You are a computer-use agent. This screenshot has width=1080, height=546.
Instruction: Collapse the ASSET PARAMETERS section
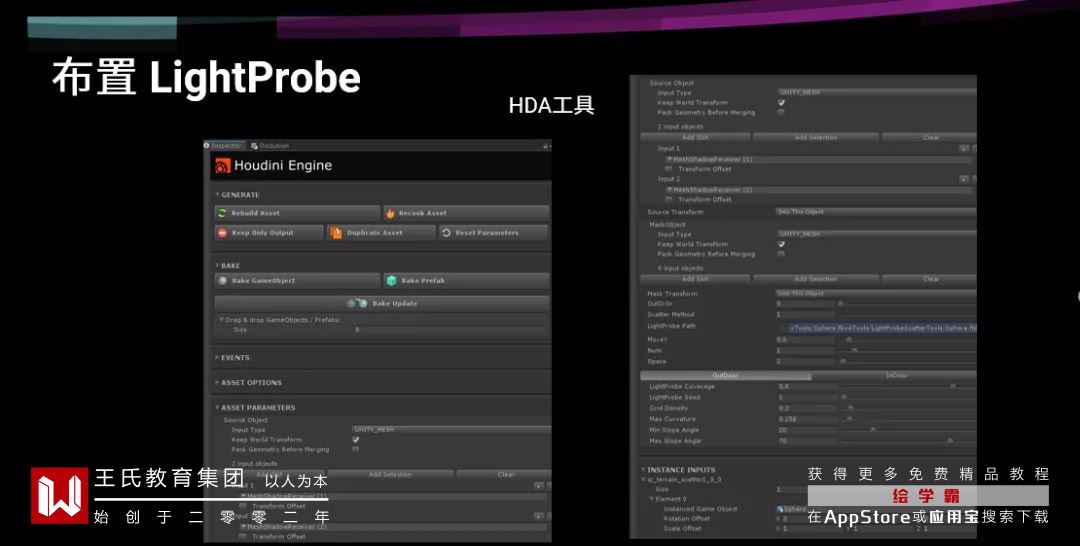[x=217, y=408]
